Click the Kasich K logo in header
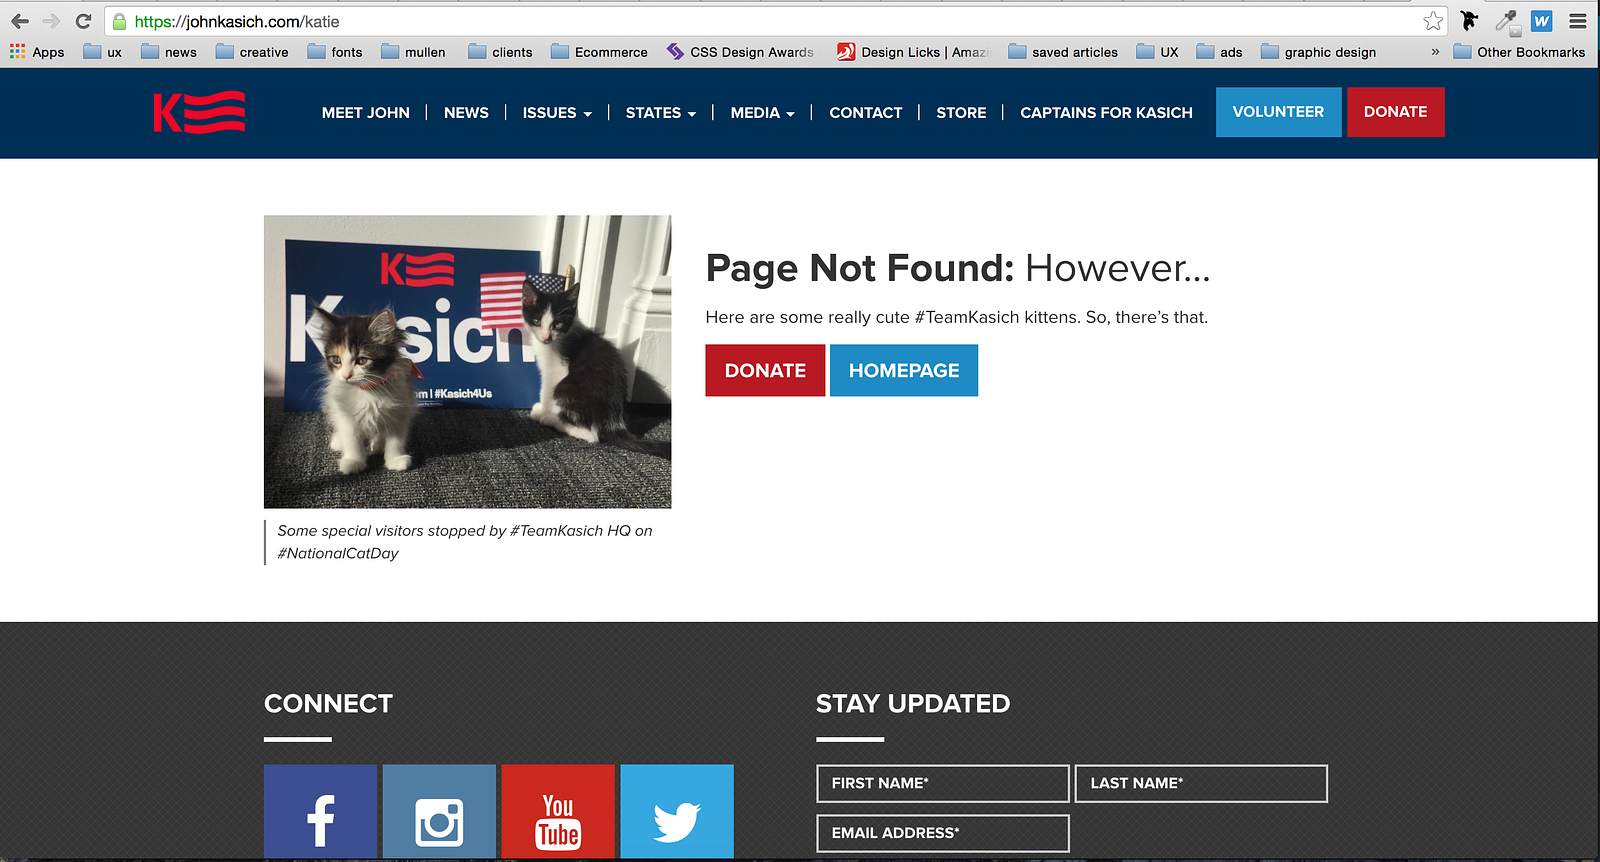The height and width of the screenshot is (862, 1600). tap(199, 112)
